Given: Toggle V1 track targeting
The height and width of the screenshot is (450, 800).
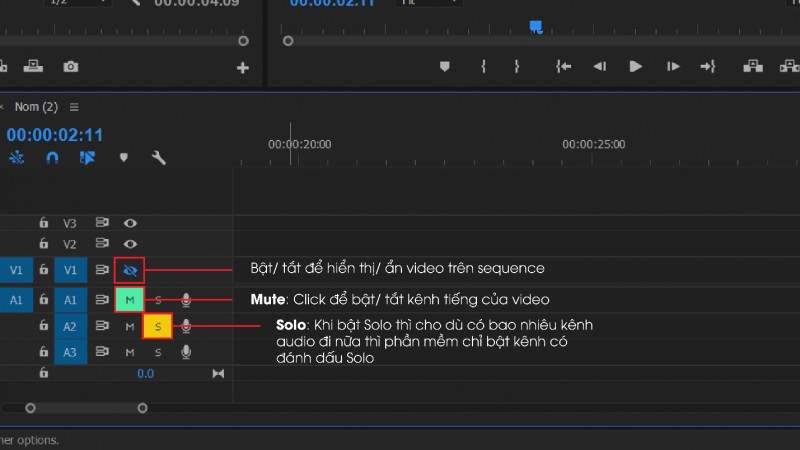Looking at the screenshot, I should 70,270.
